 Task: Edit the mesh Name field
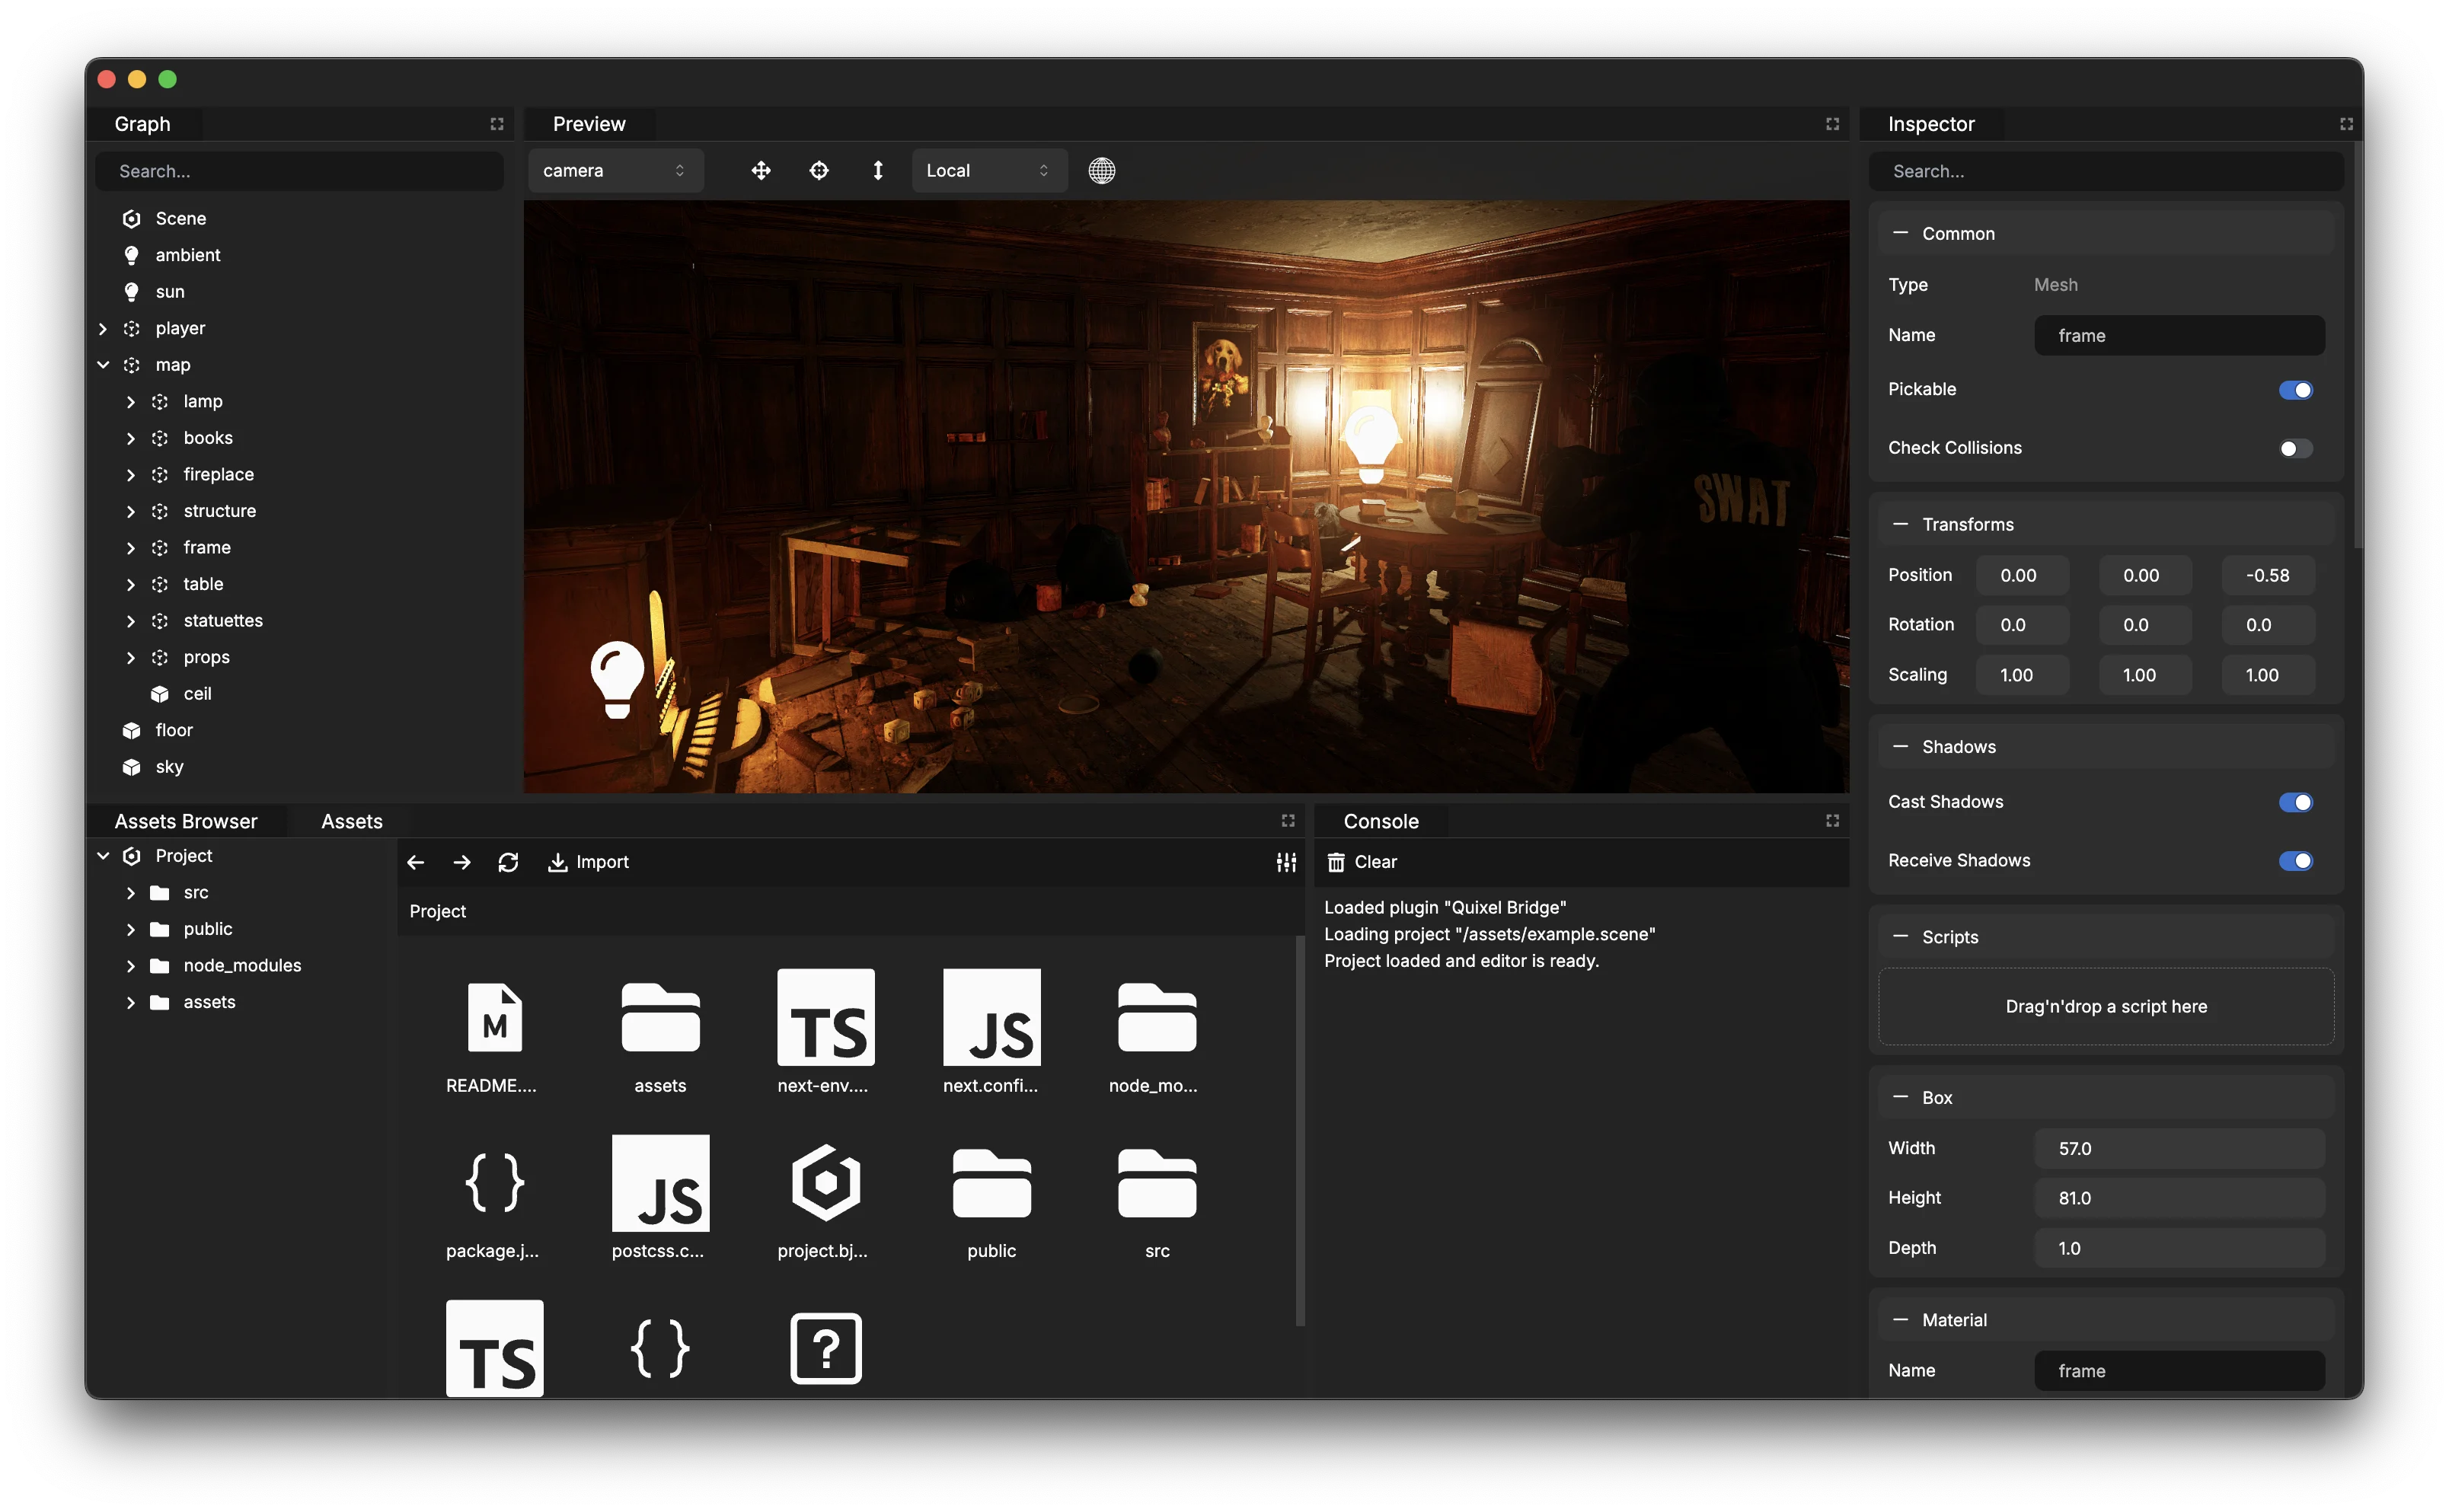tap(2179, 336)
